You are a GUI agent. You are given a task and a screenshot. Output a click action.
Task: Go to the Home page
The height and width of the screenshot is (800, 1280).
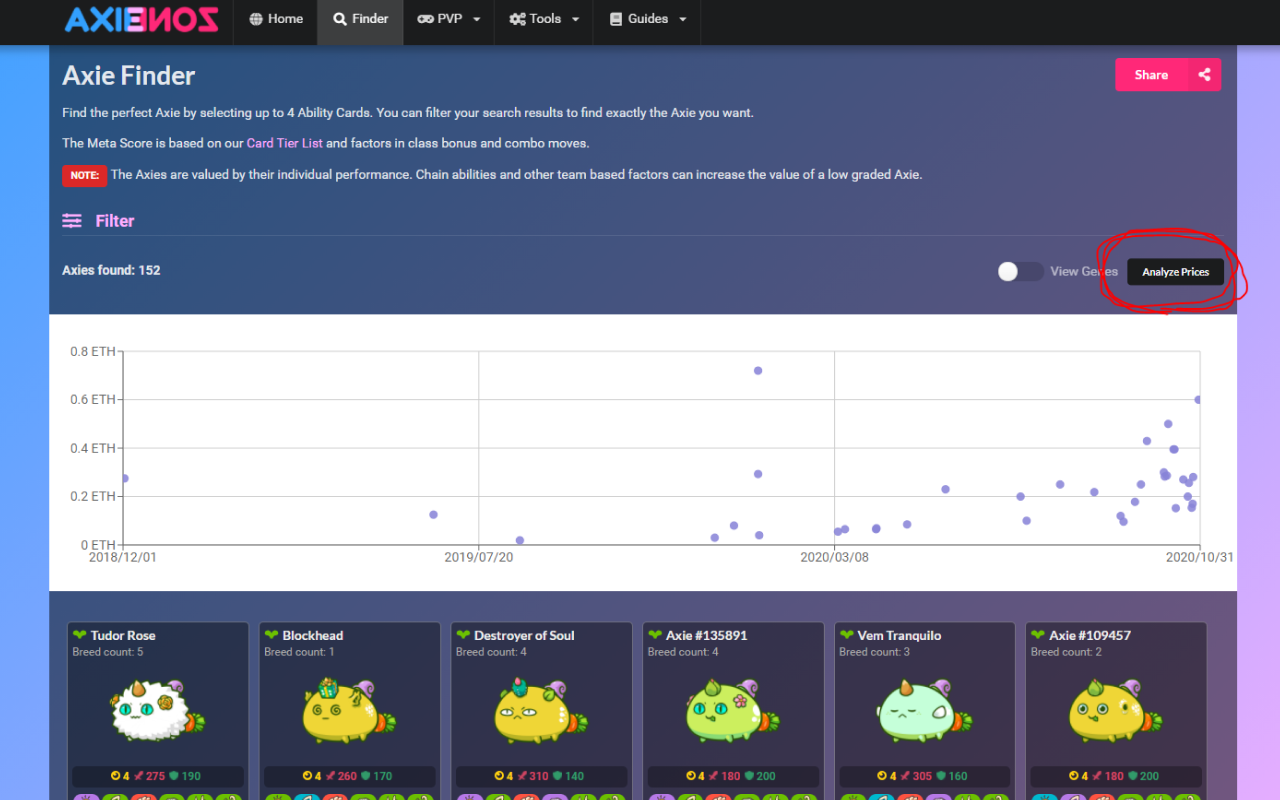click(x=276, y=19)
